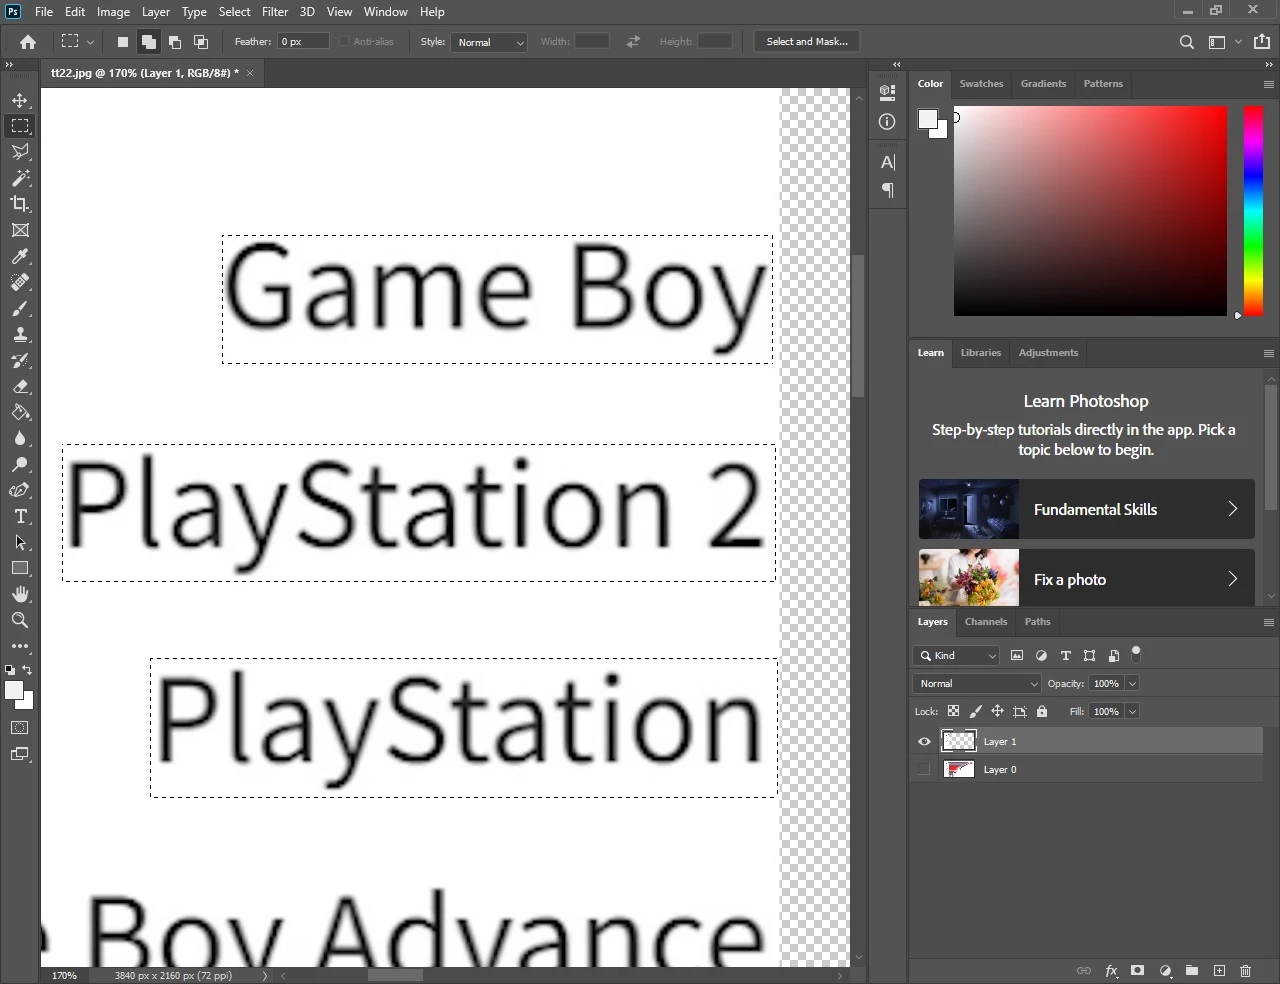Switch to the Channels tab

point(986,622)
